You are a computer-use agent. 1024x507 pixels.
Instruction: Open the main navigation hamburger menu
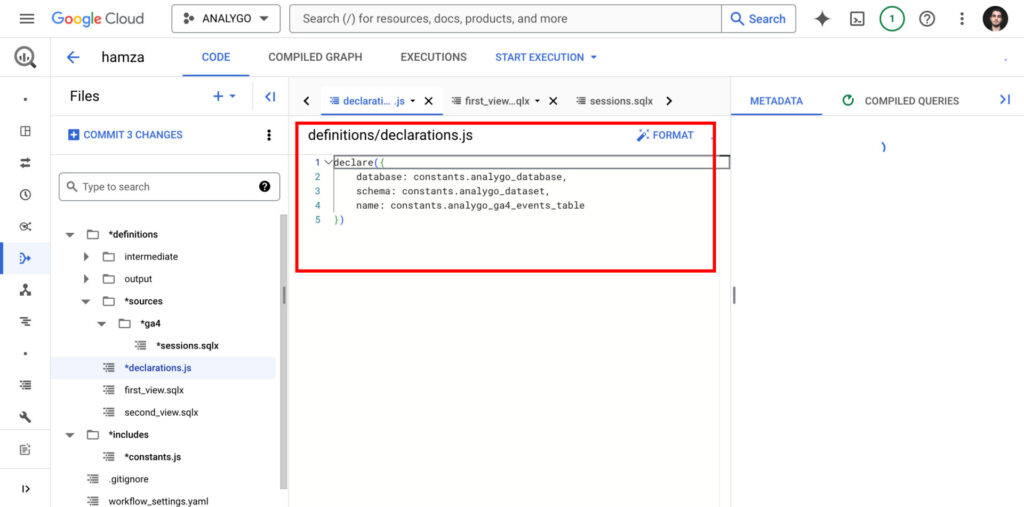point(27,19)
